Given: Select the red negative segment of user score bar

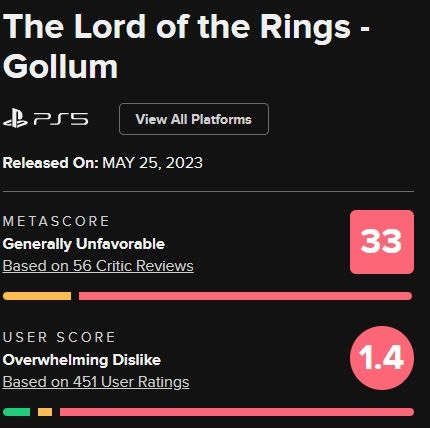Looking at the screenshot, I should (x=237, y=412).
